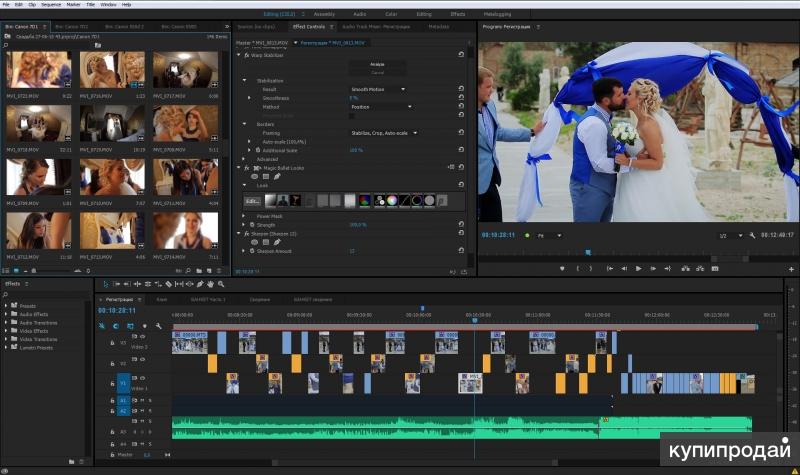Select the Hand tool
The image size is (800, 475).
click(x=210, y=284)
